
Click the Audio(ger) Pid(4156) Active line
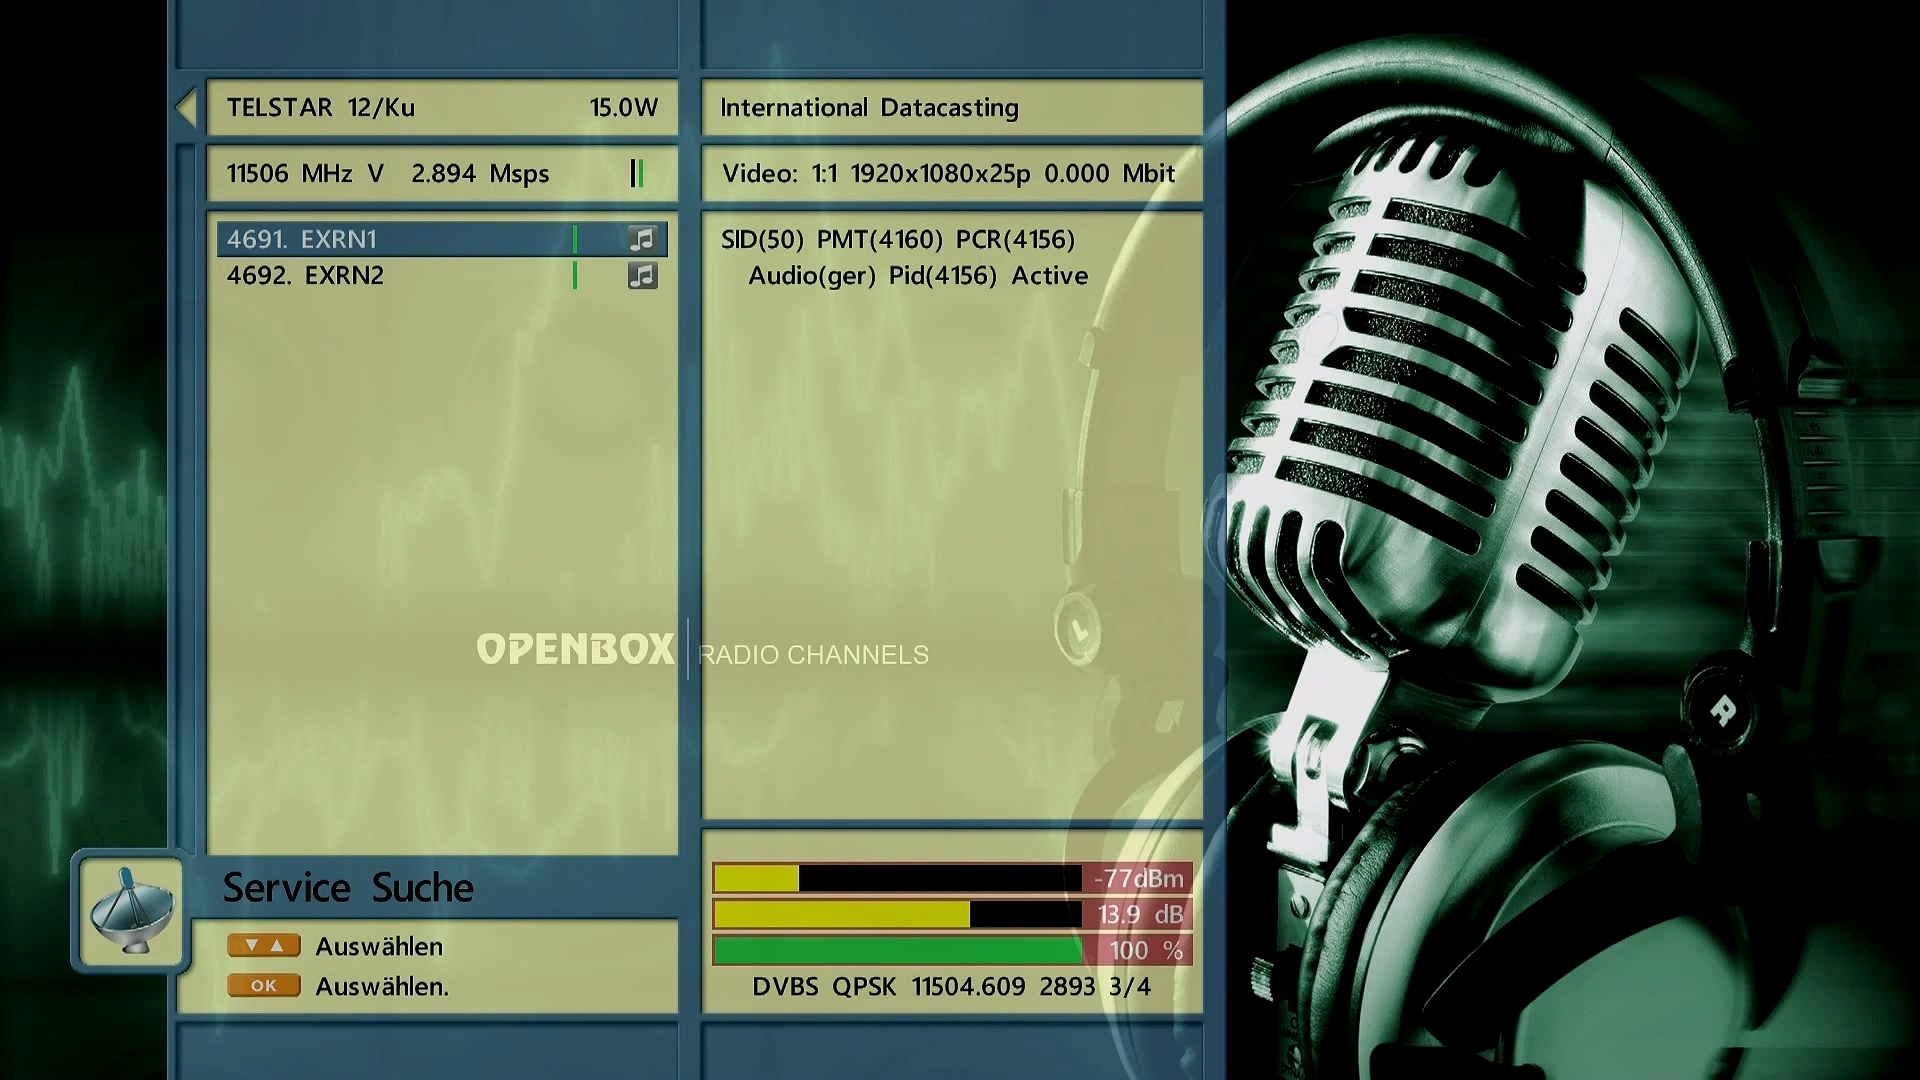coord(917,276)
